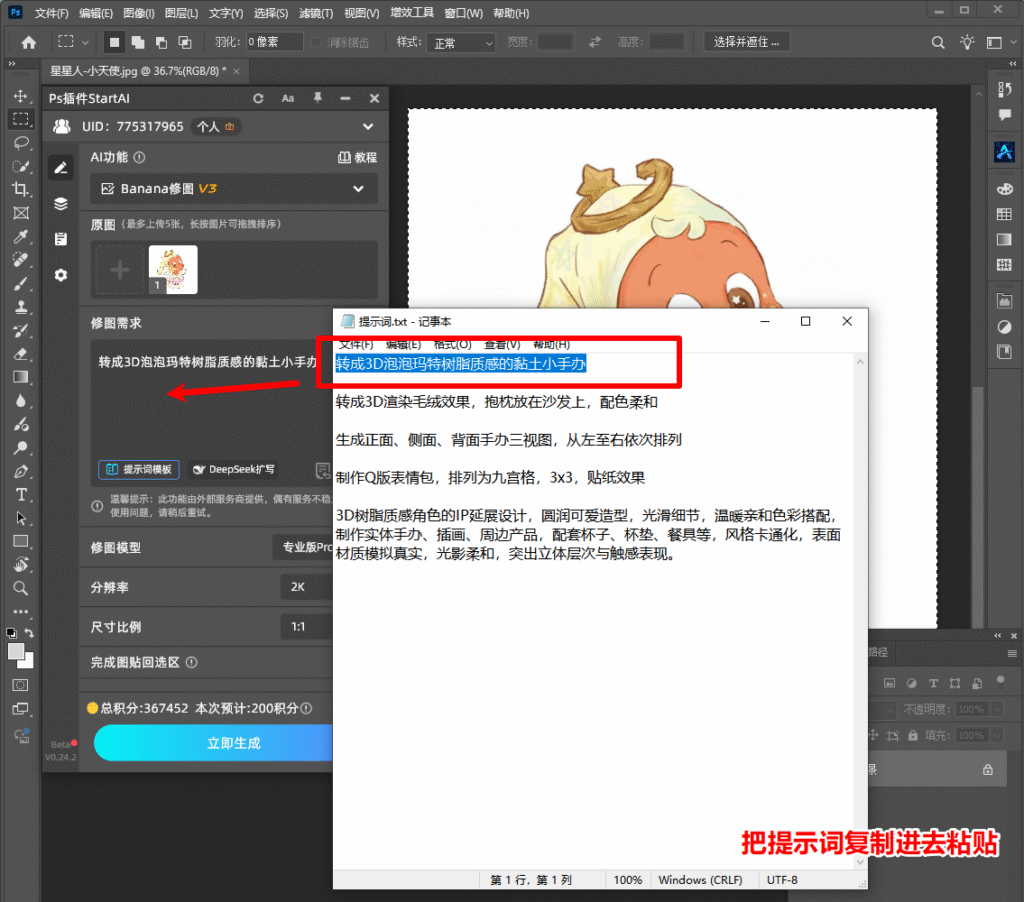Open the 增效工具 menu
This screenshot has height=902, width=1024.
pyautogui.click(x=412, y=12)
